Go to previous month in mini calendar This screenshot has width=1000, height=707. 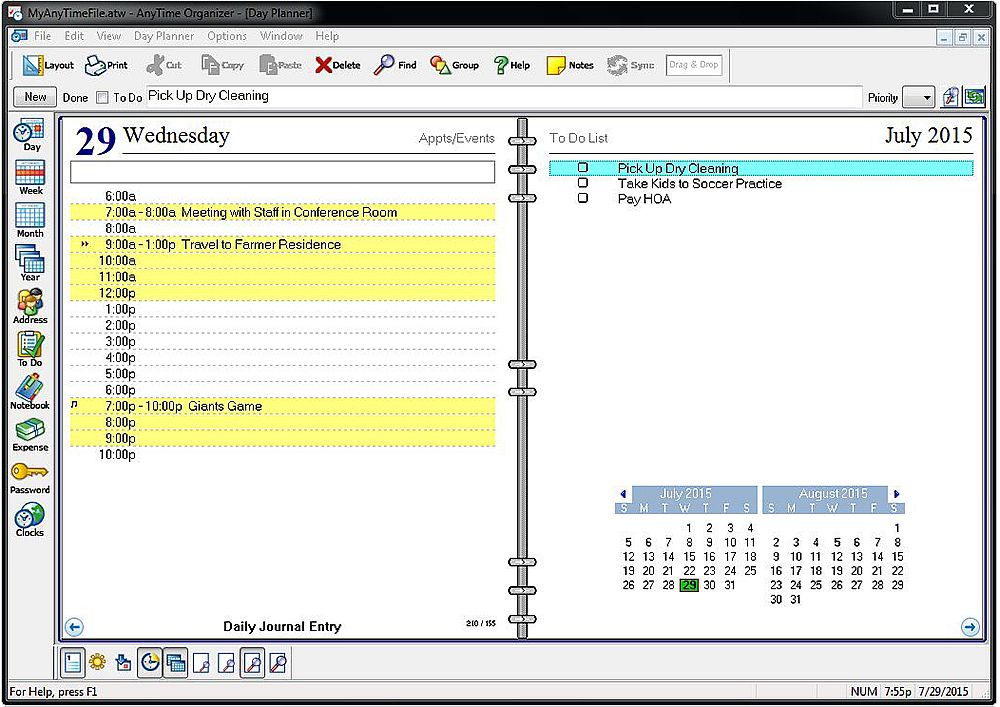pos(624,494)
